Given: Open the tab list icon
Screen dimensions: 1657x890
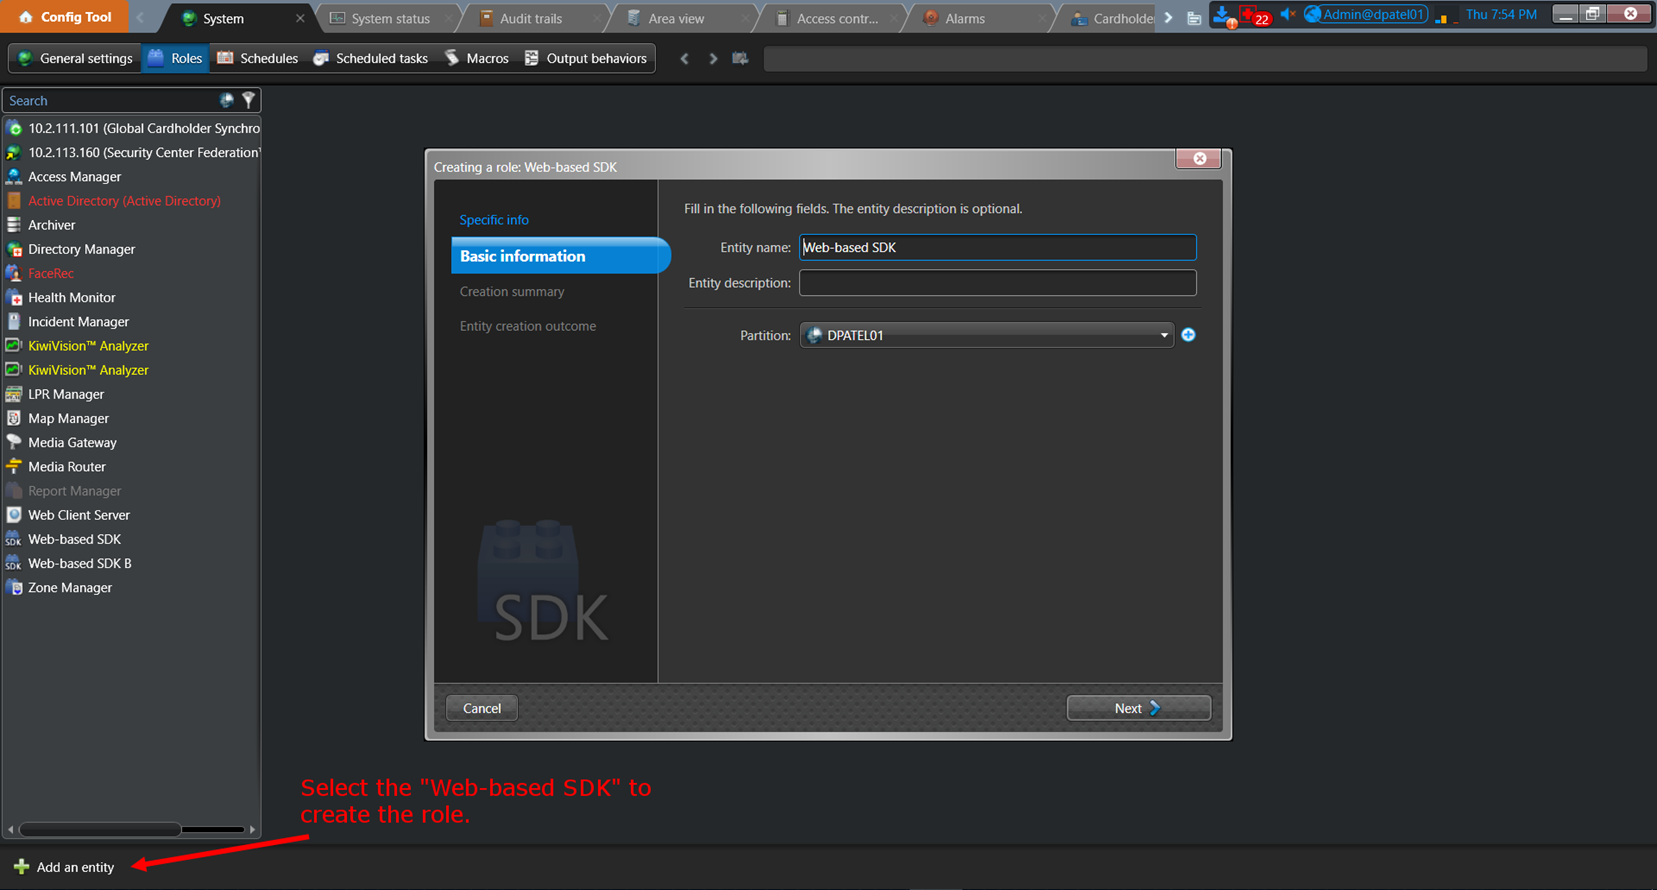Looking at the screenshot, I should coord(1194,18).
